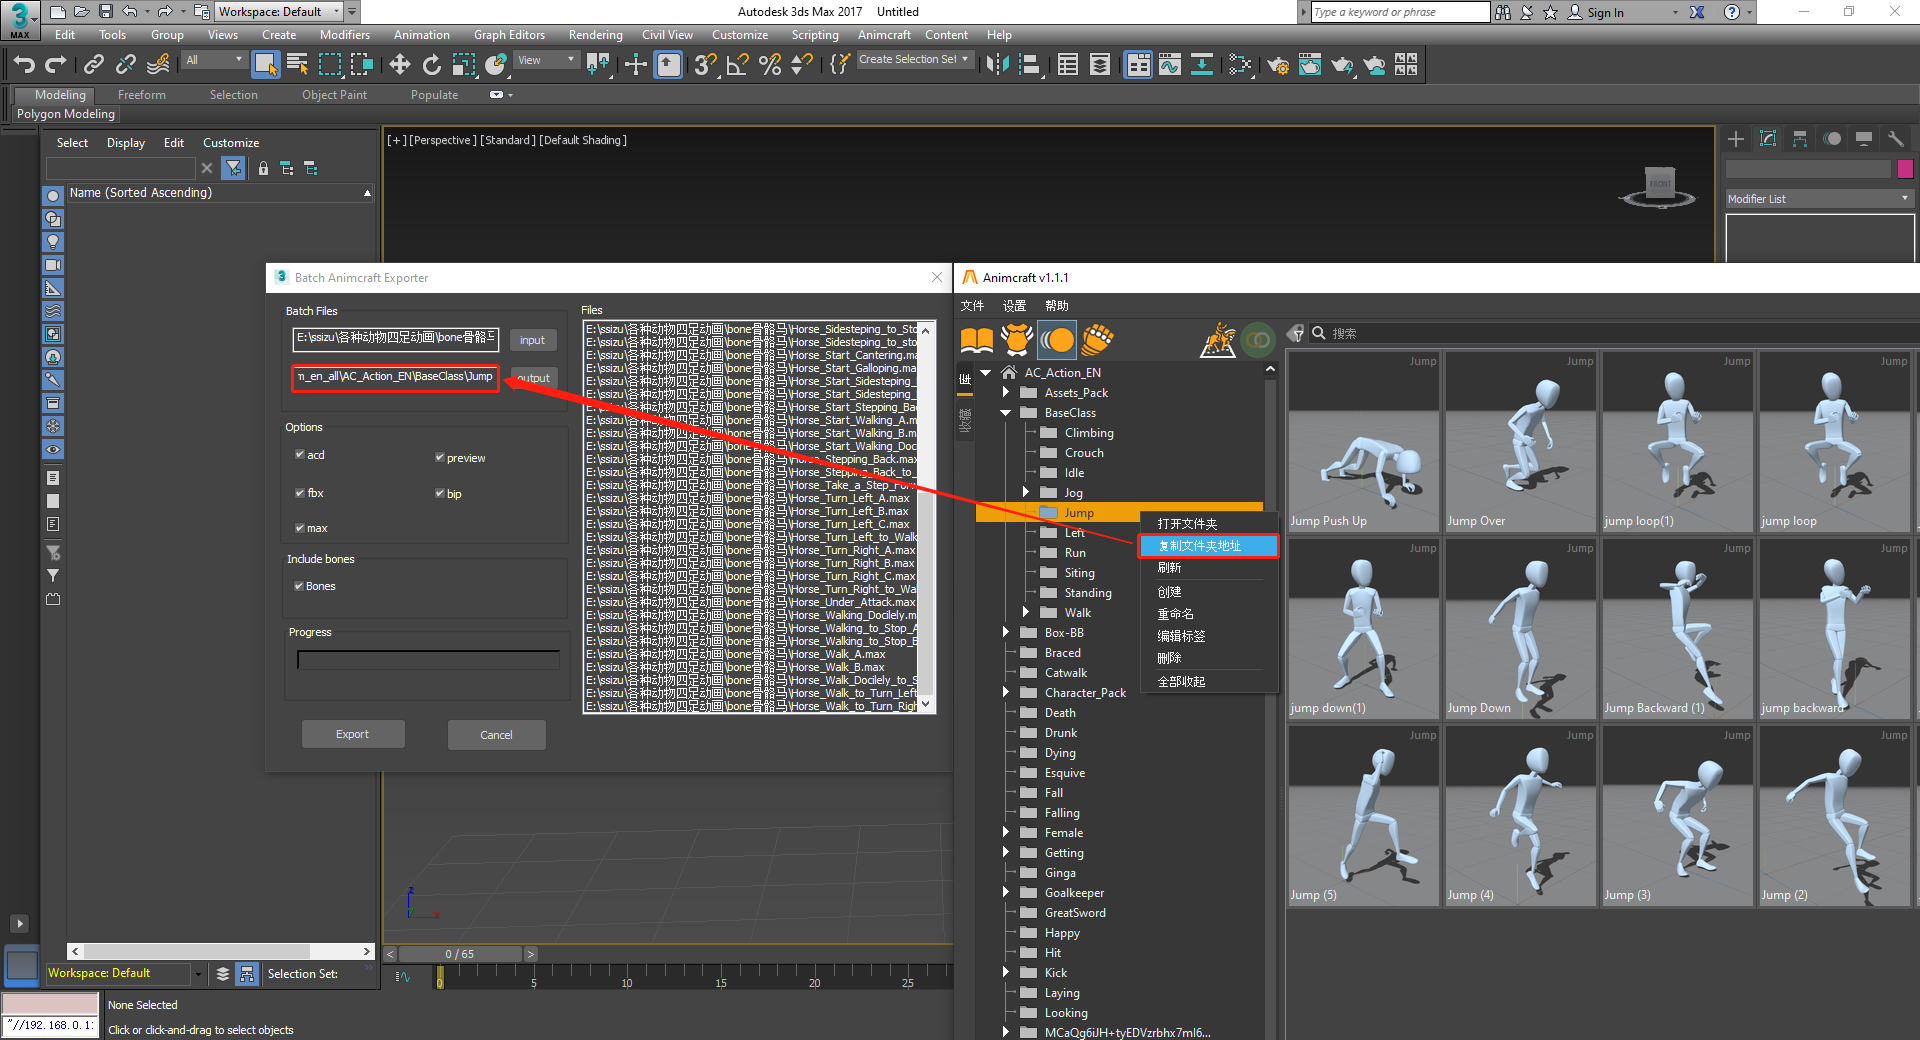Choose the Select and Rotate tool

tap(431, 65)
